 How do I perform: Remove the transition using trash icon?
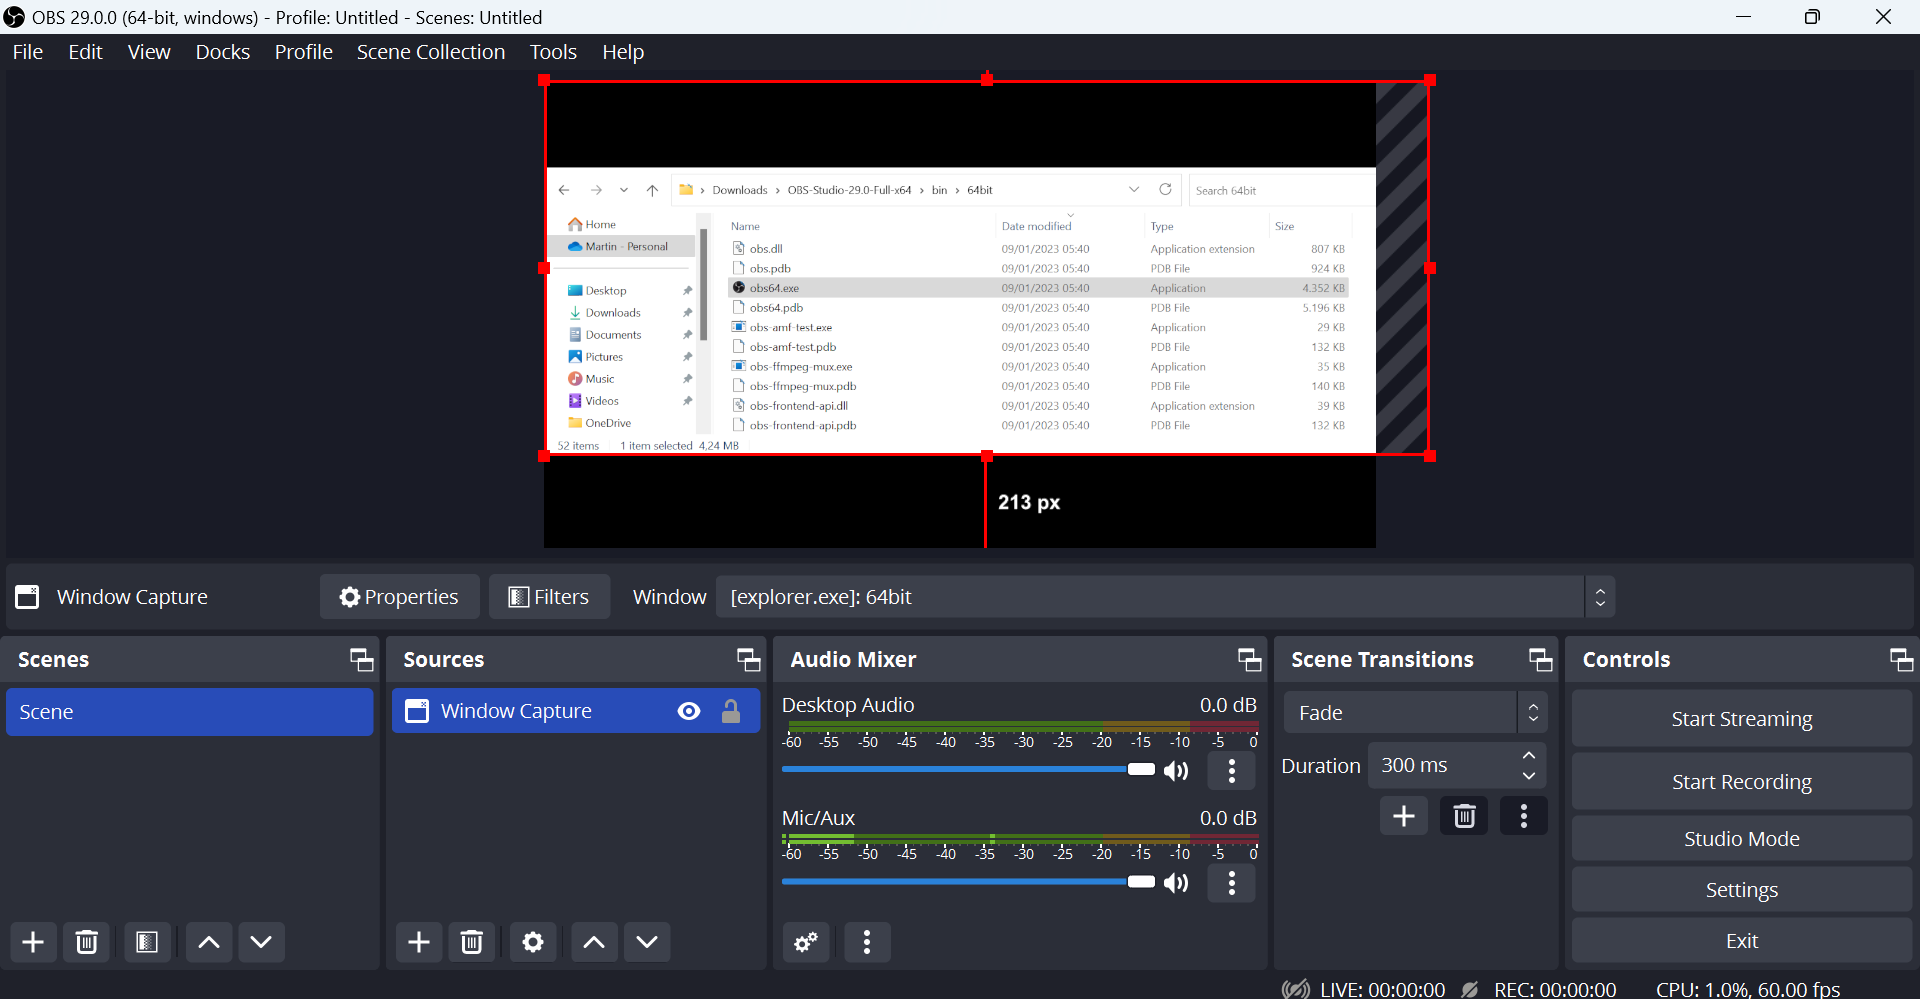coord(1464,816)
